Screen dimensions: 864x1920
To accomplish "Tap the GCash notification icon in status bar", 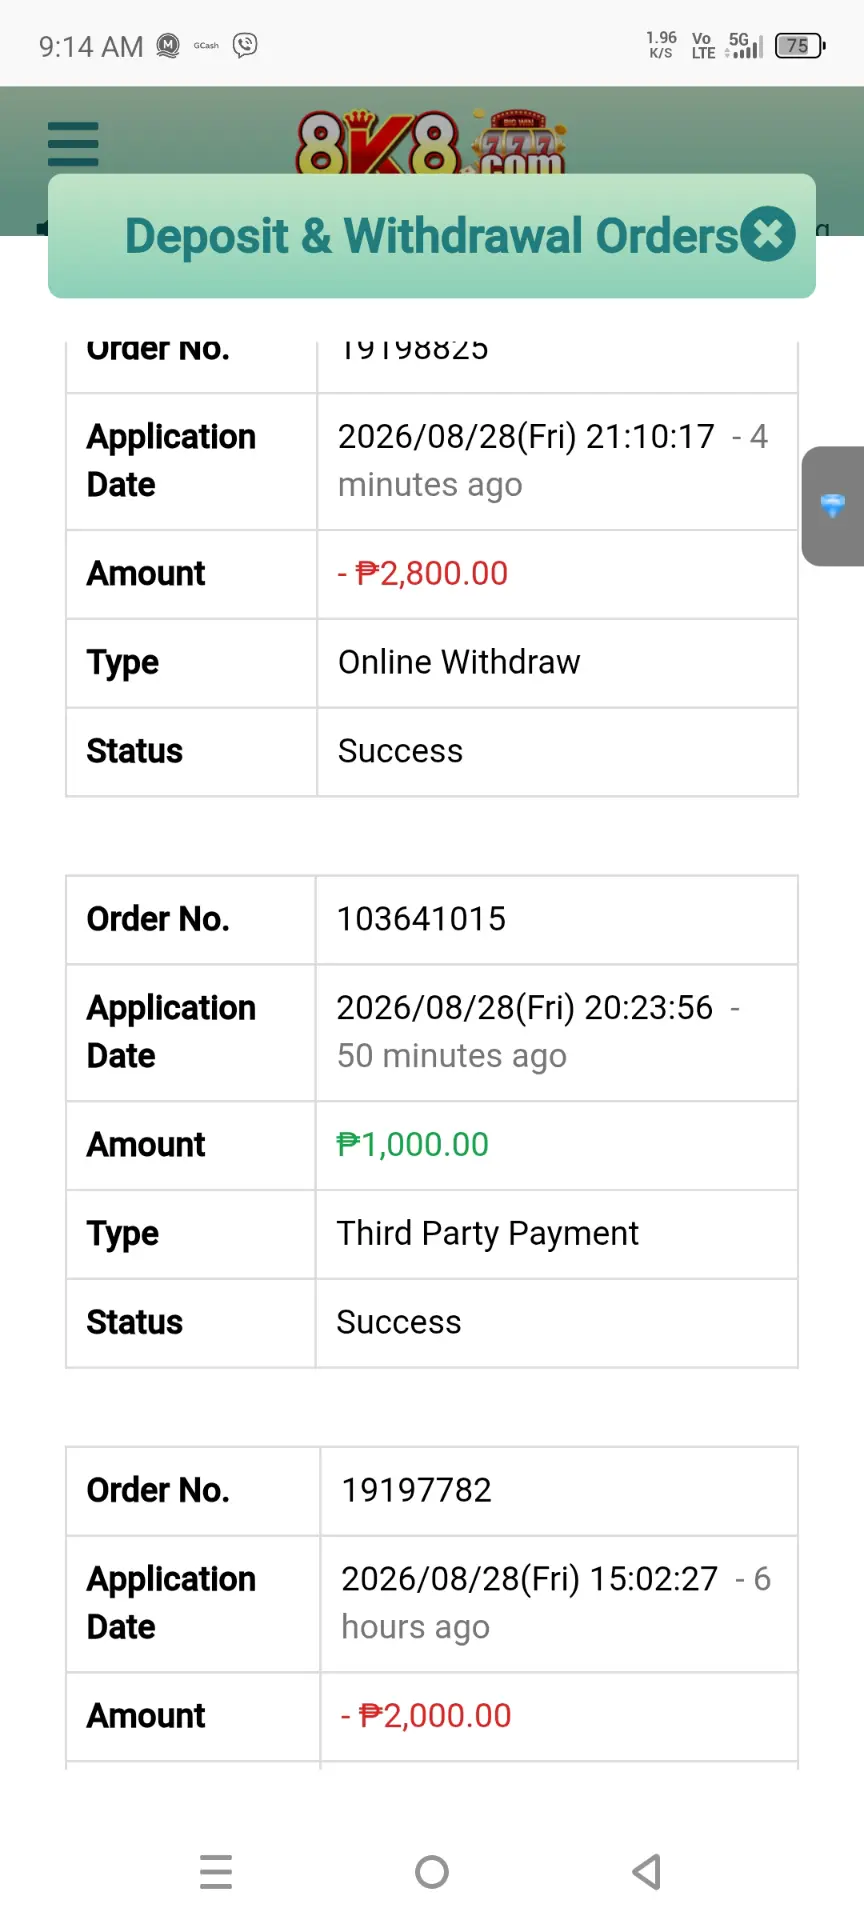I will pyautogui.click(x=206, y=45).
